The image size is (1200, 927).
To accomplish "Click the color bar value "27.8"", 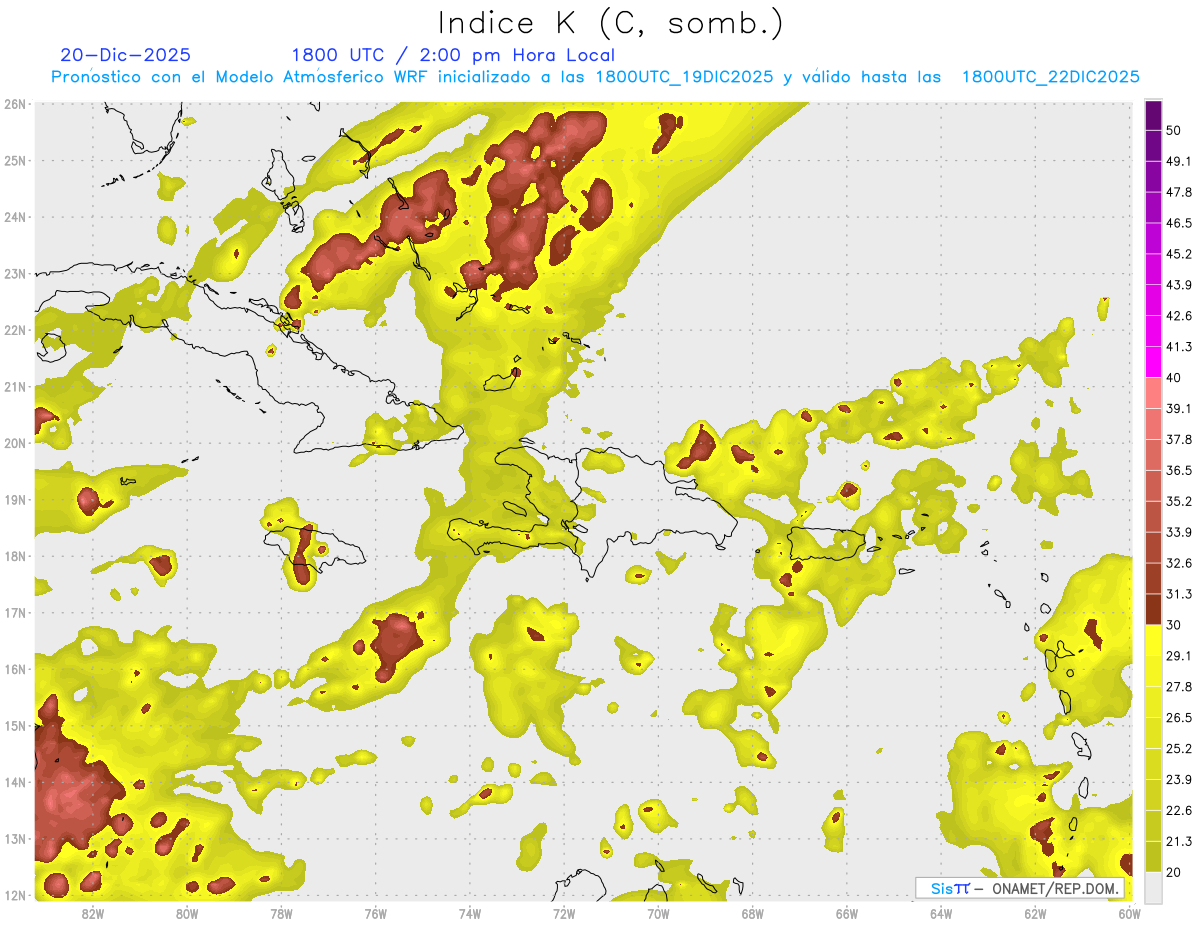I will [1179, 687].
